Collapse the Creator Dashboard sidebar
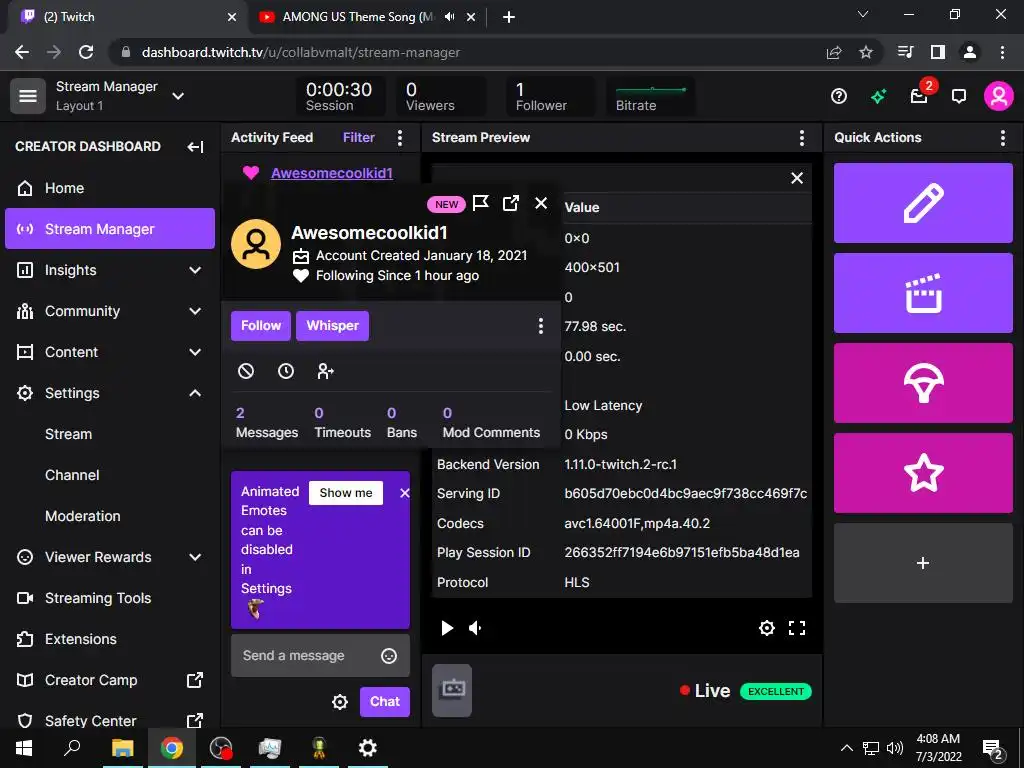 pyautogui.click(x=195, y=146)
